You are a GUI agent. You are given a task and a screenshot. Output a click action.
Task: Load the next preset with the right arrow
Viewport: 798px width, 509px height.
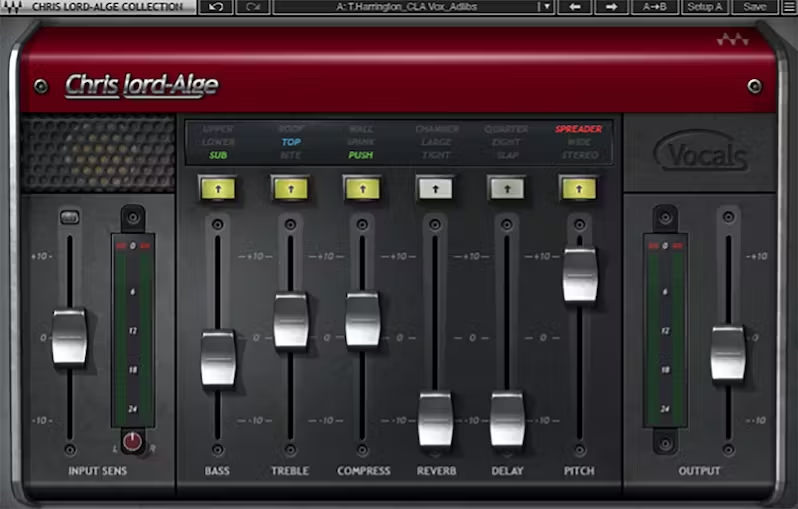[x=611, y=7]
